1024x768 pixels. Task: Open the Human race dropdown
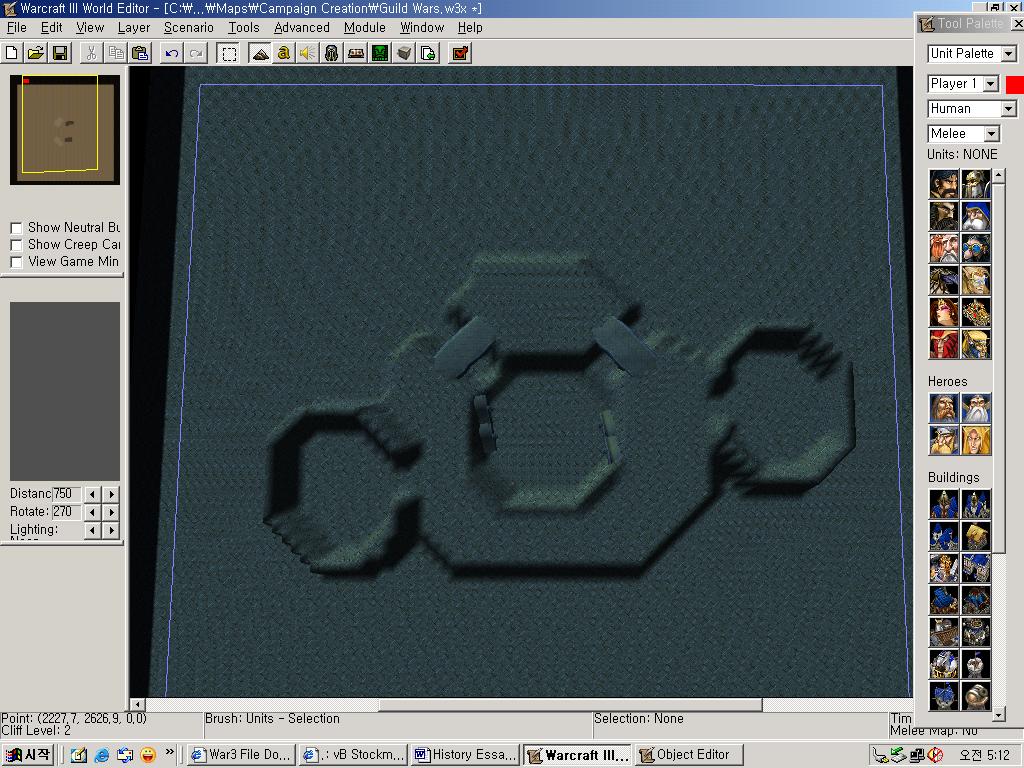click(1009, 108)
